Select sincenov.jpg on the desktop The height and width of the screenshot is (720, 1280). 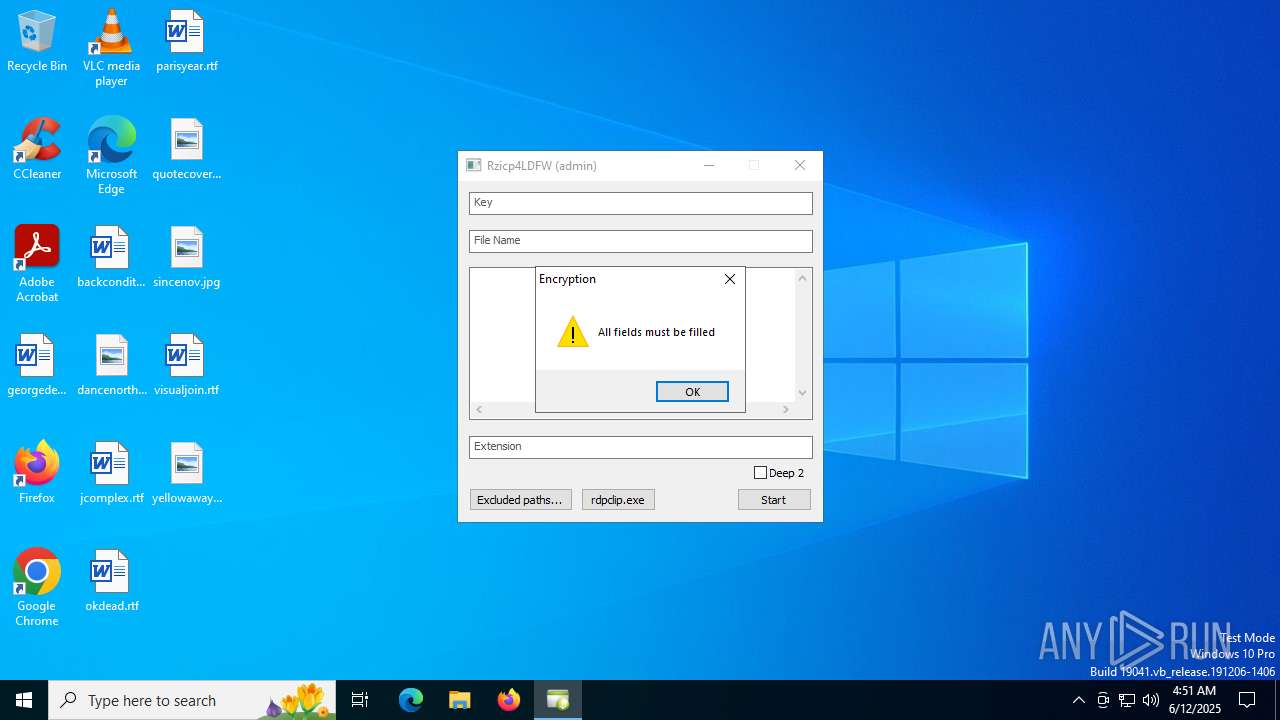pyautogui.click(x=186, y=257)
